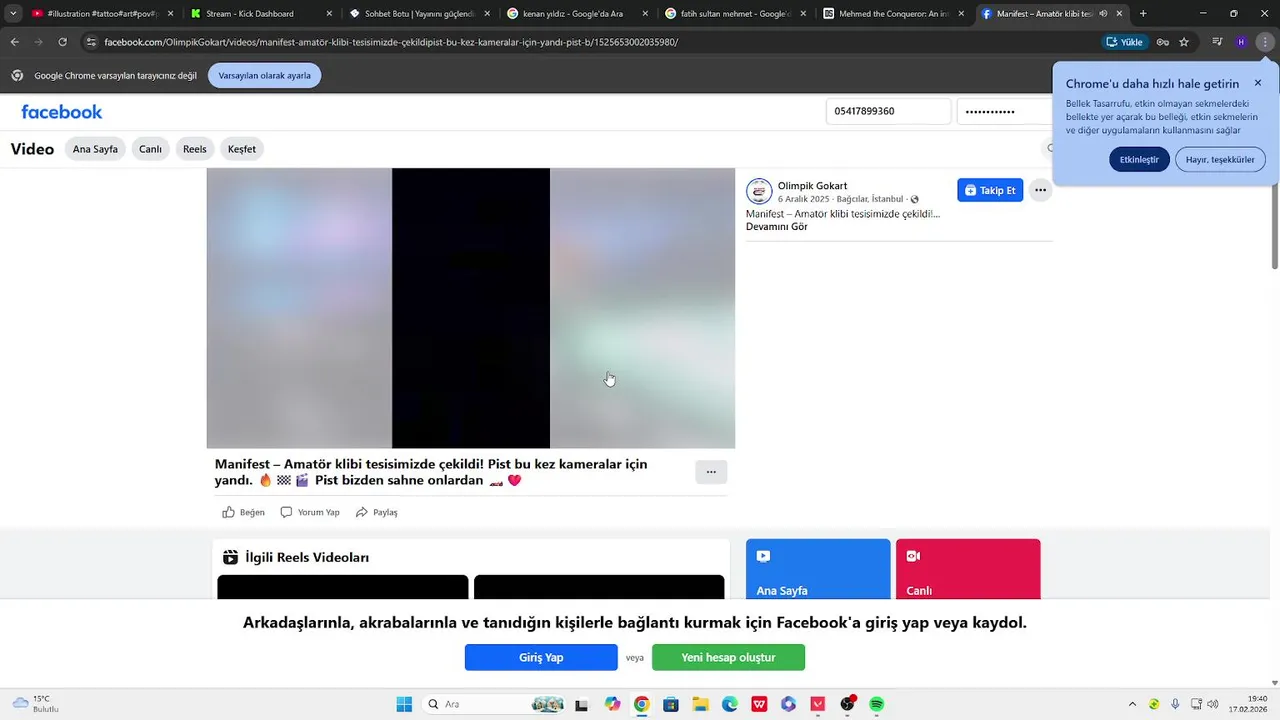This screenshot has width=1280, height=720.
Task: Open the Windows Start menu
Action: tap(404, 704)
